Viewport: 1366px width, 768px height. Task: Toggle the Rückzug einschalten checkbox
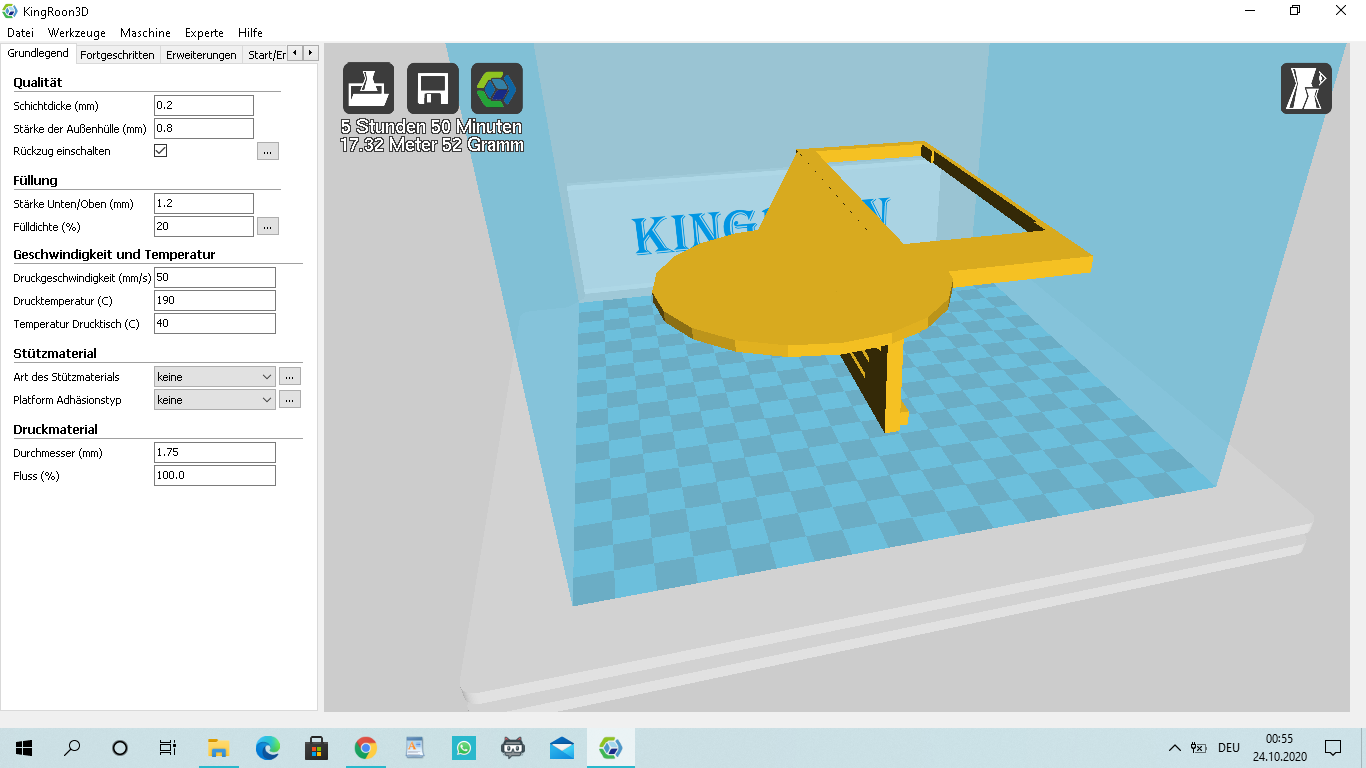[x=161, y=151]
